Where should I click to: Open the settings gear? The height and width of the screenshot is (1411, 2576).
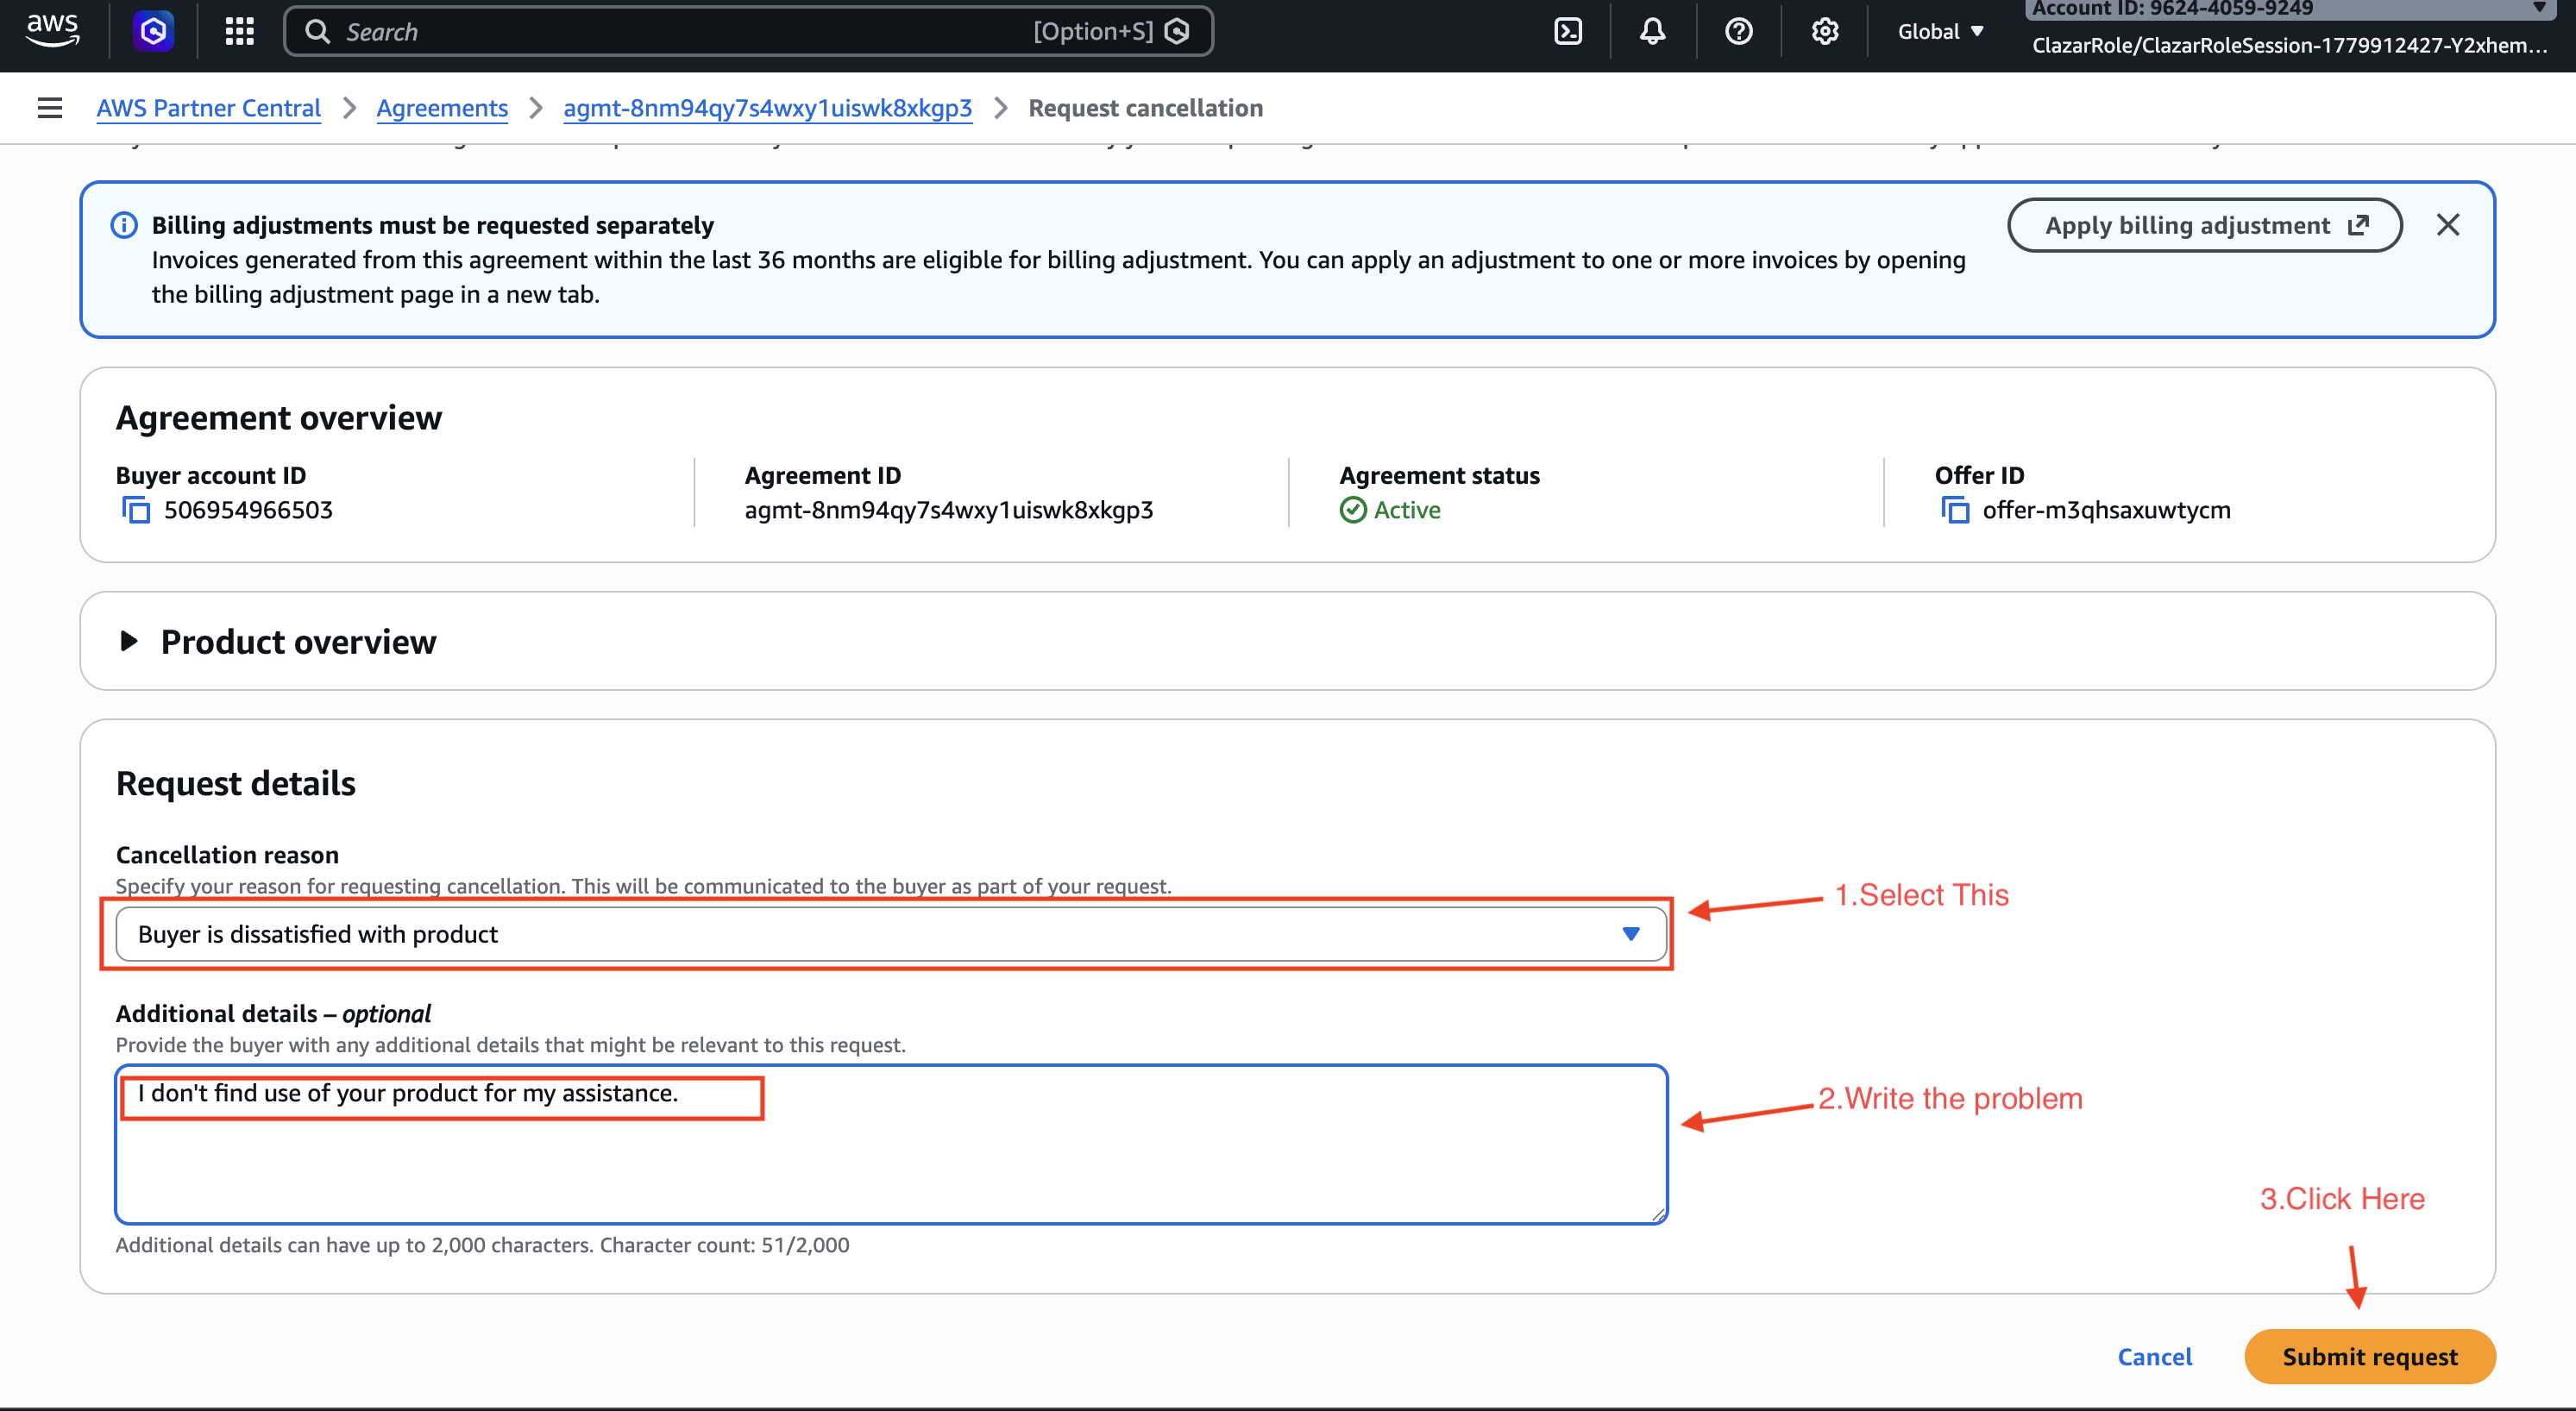tap(1825, 32)
